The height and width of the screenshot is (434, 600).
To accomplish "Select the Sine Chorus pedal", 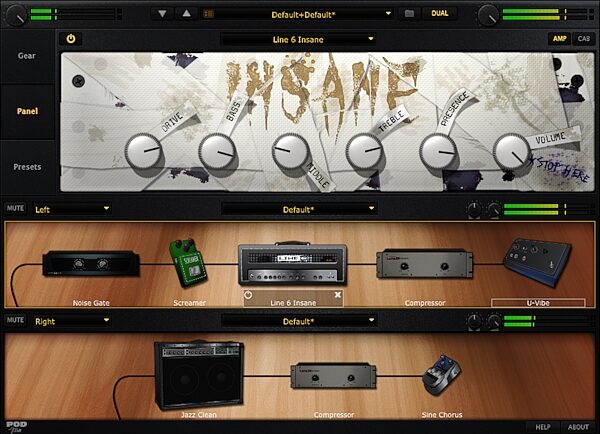I will [442, 375].
